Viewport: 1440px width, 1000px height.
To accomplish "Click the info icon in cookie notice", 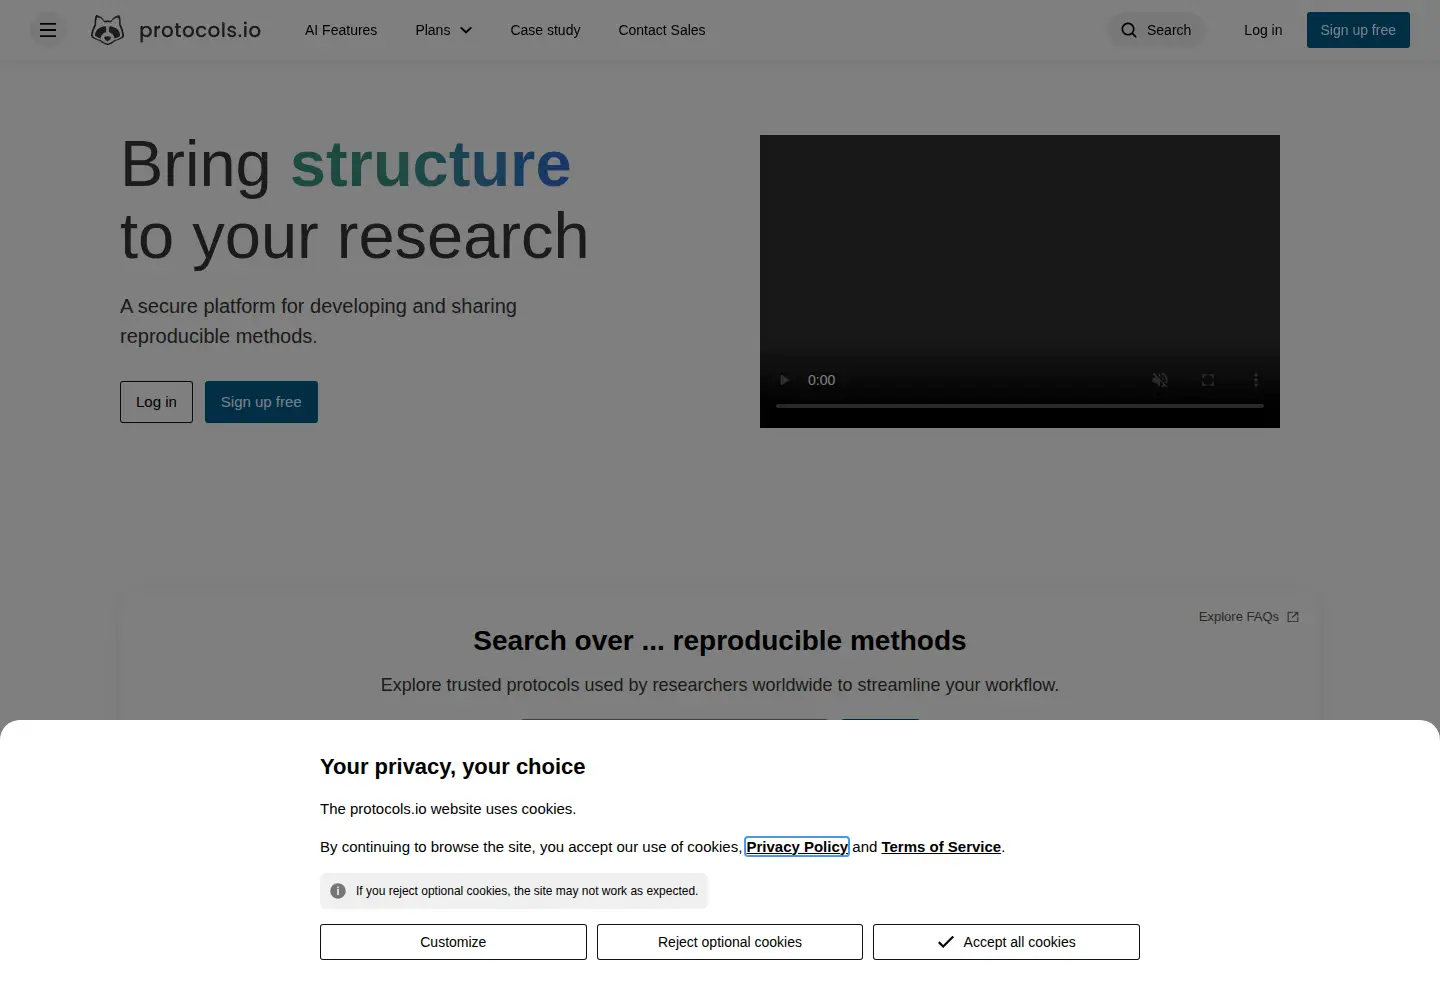I will 338,891.
